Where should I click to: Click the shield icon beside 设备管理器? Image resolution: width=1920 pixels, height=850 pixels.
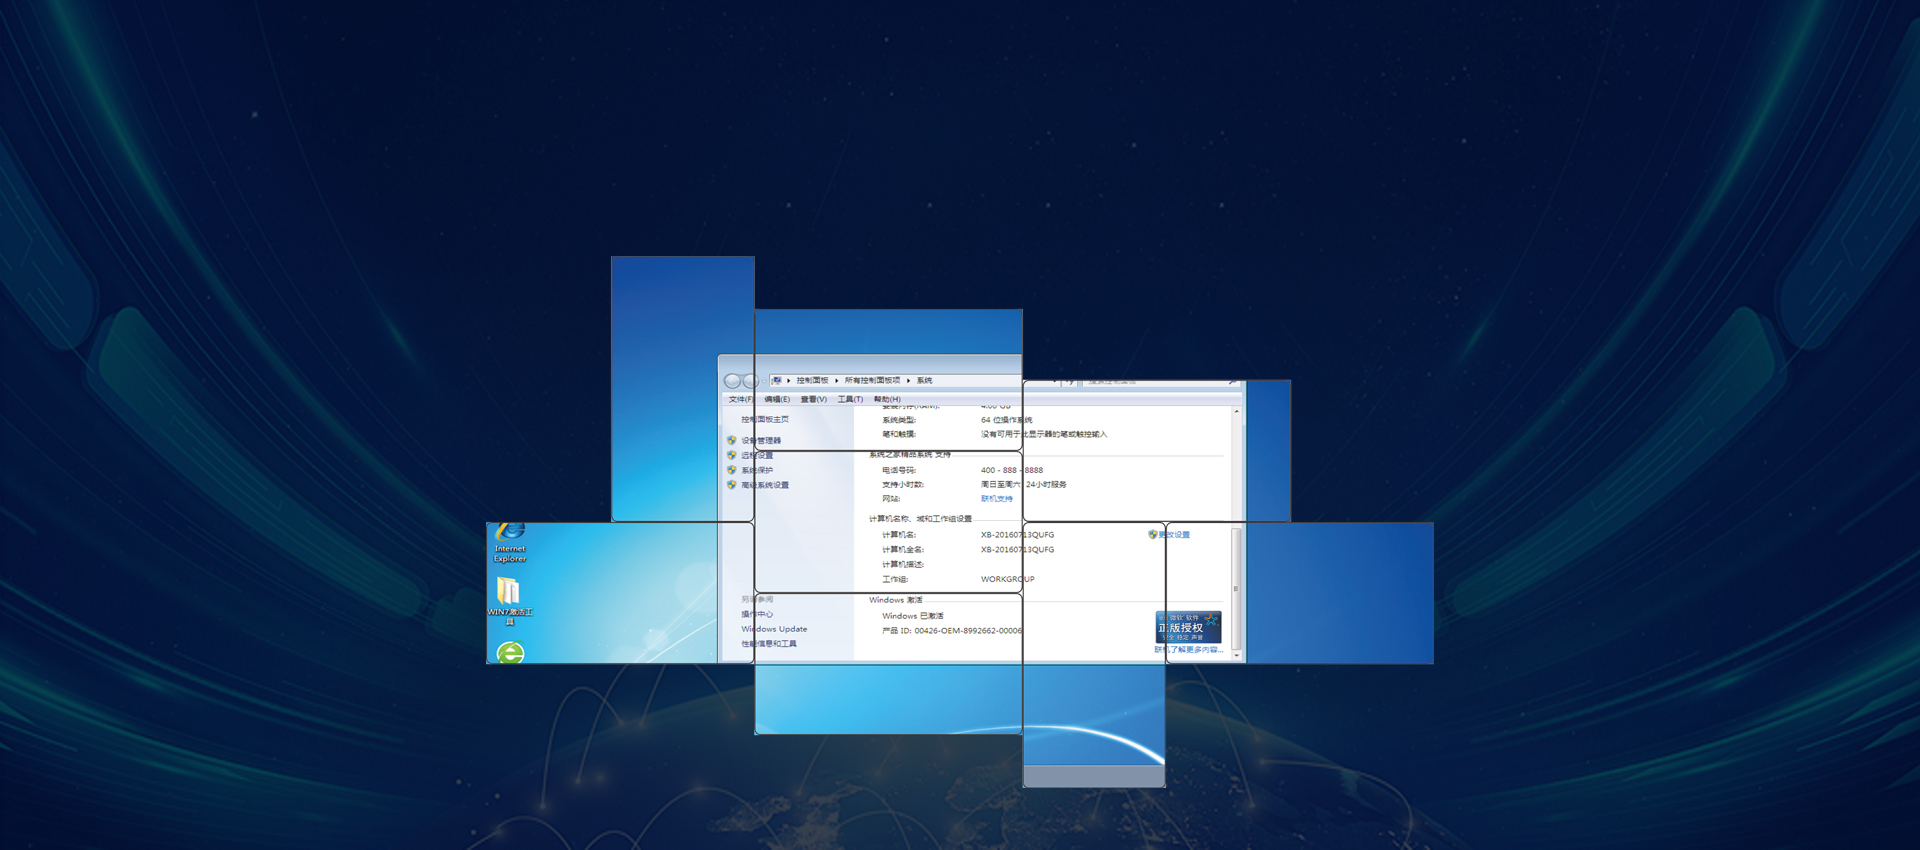(732, 440)
